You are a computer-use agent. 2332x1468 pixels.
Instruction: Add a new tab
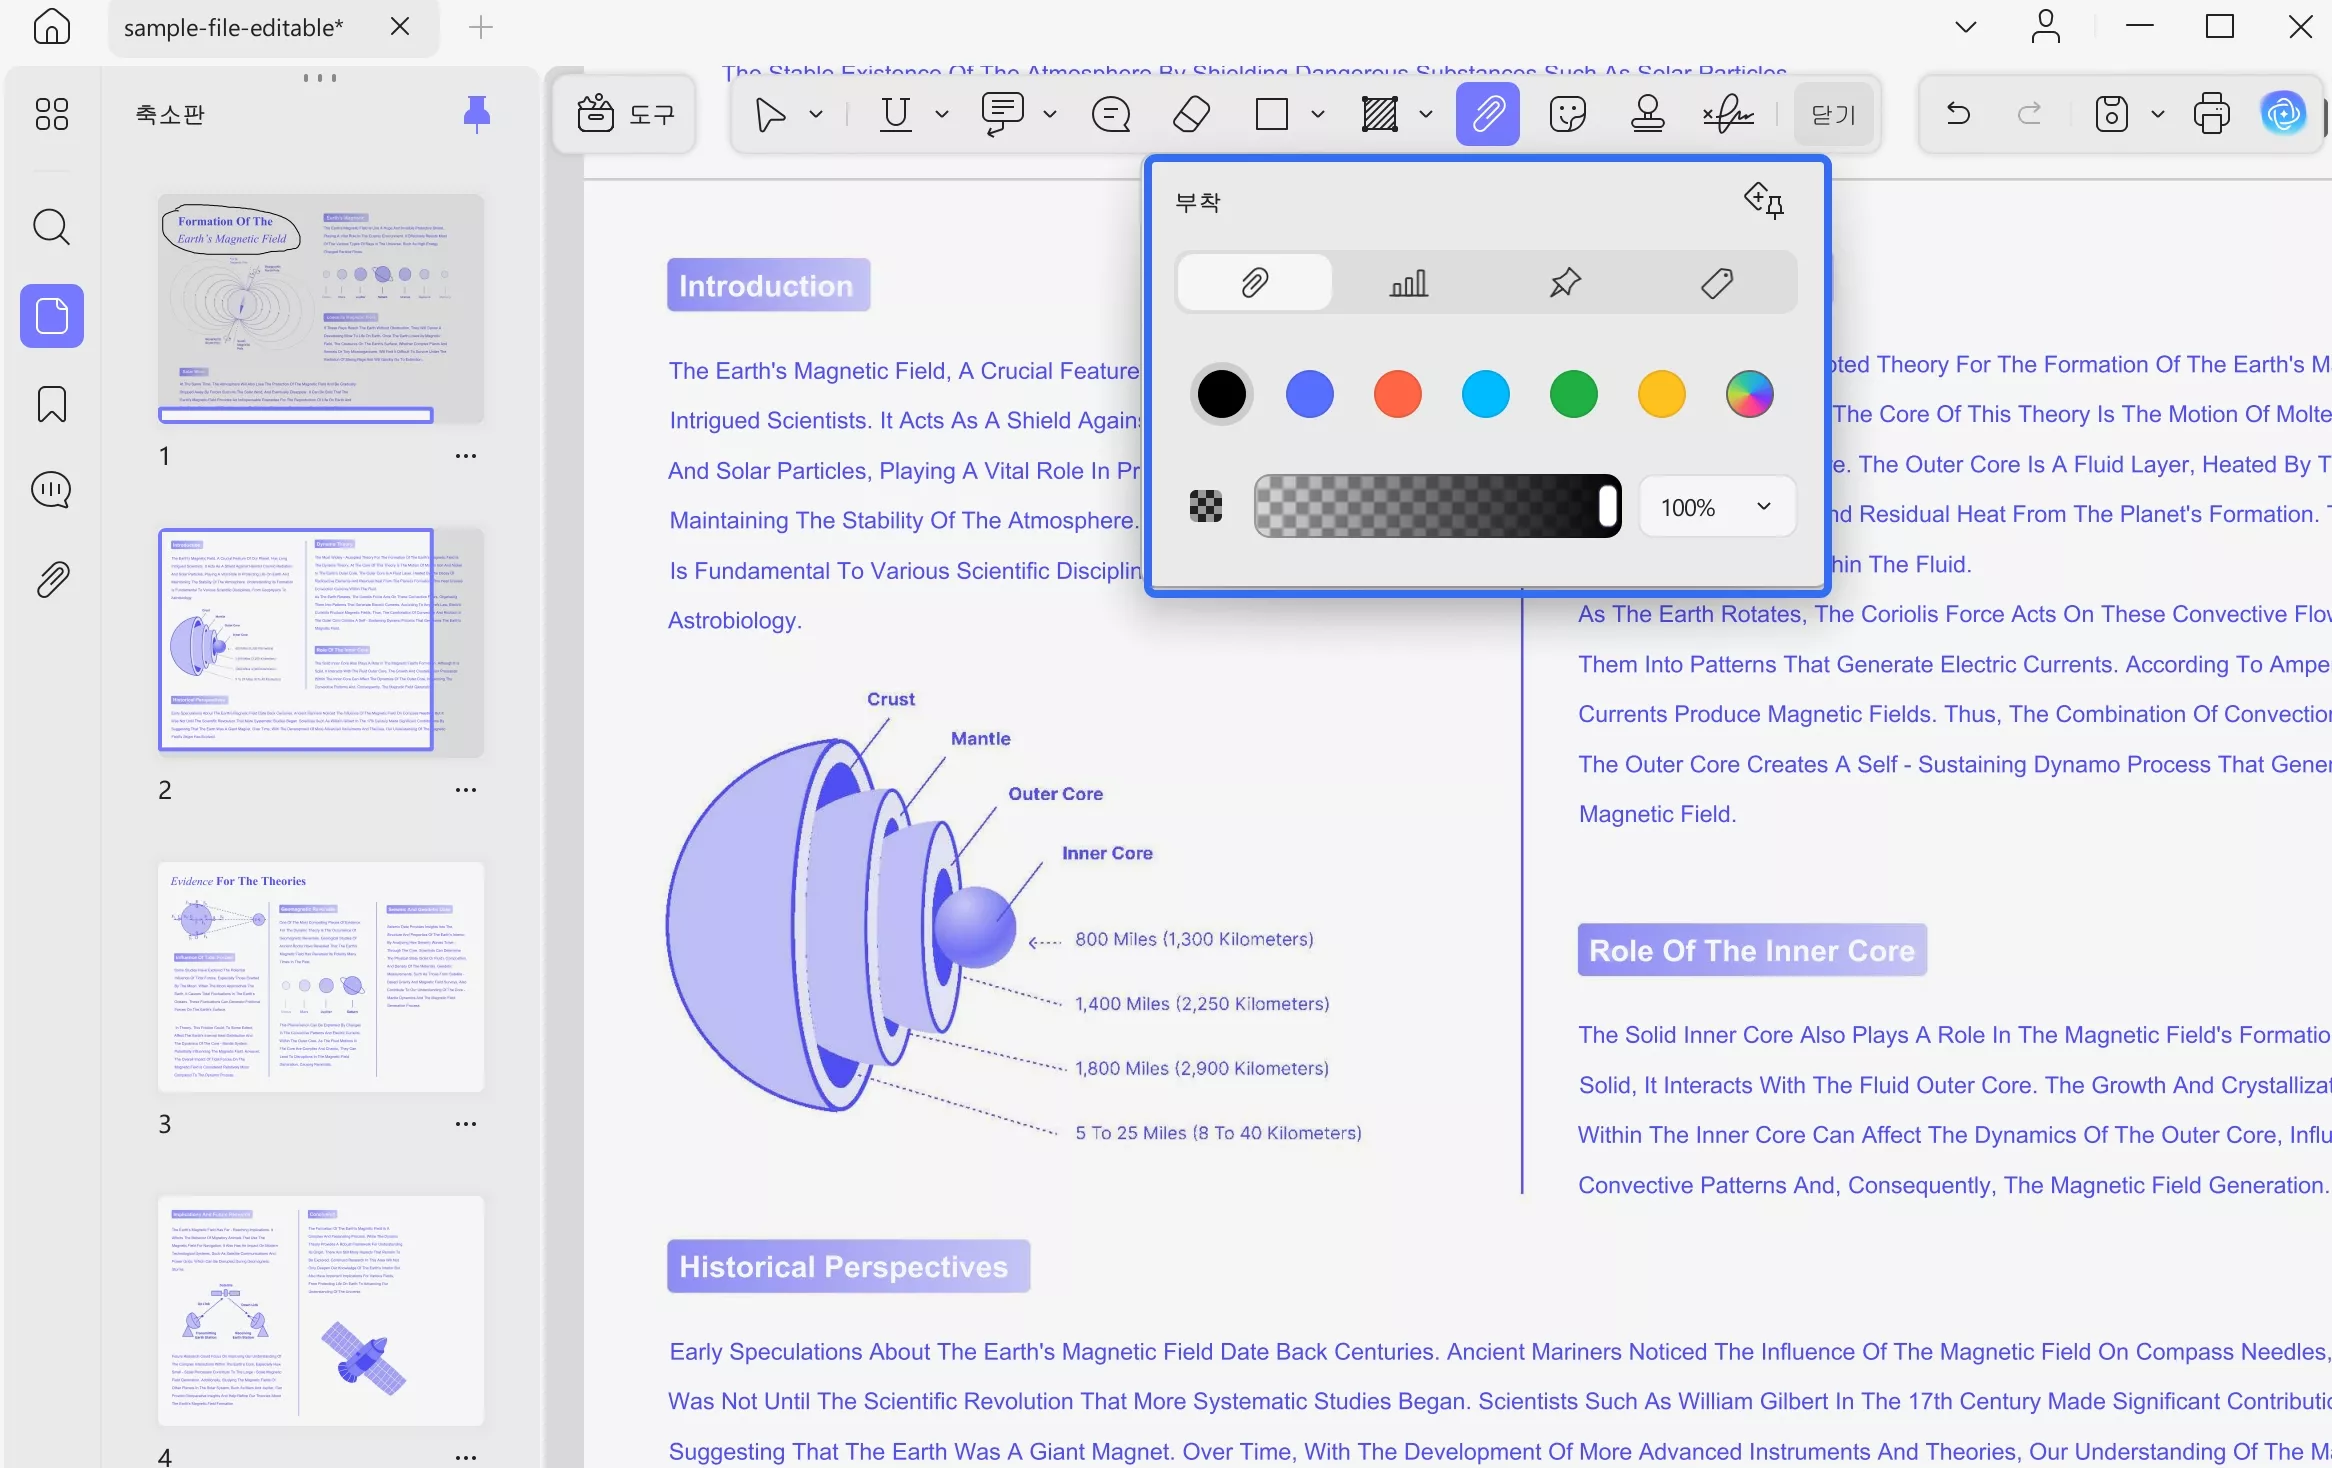481,27
